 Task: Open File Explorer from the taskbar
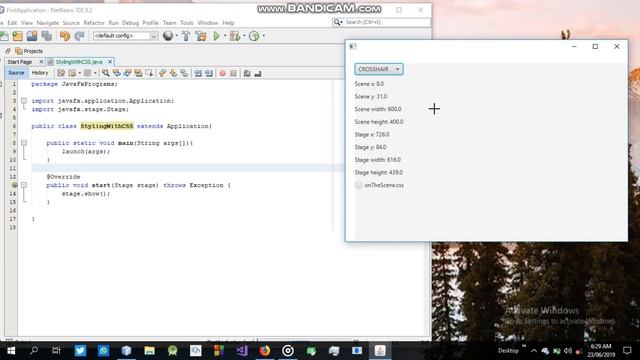coord(149,351)
